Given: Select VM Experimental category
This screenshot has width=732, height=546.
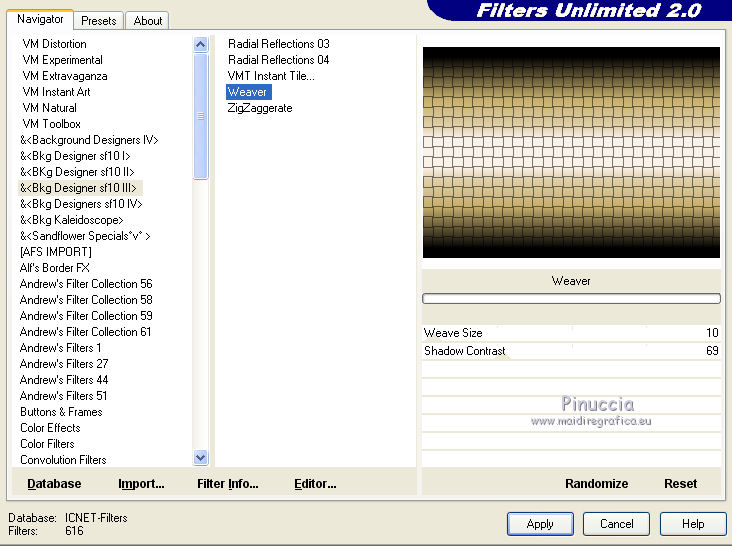Looking at the screenshot, I should coord(63,60).
